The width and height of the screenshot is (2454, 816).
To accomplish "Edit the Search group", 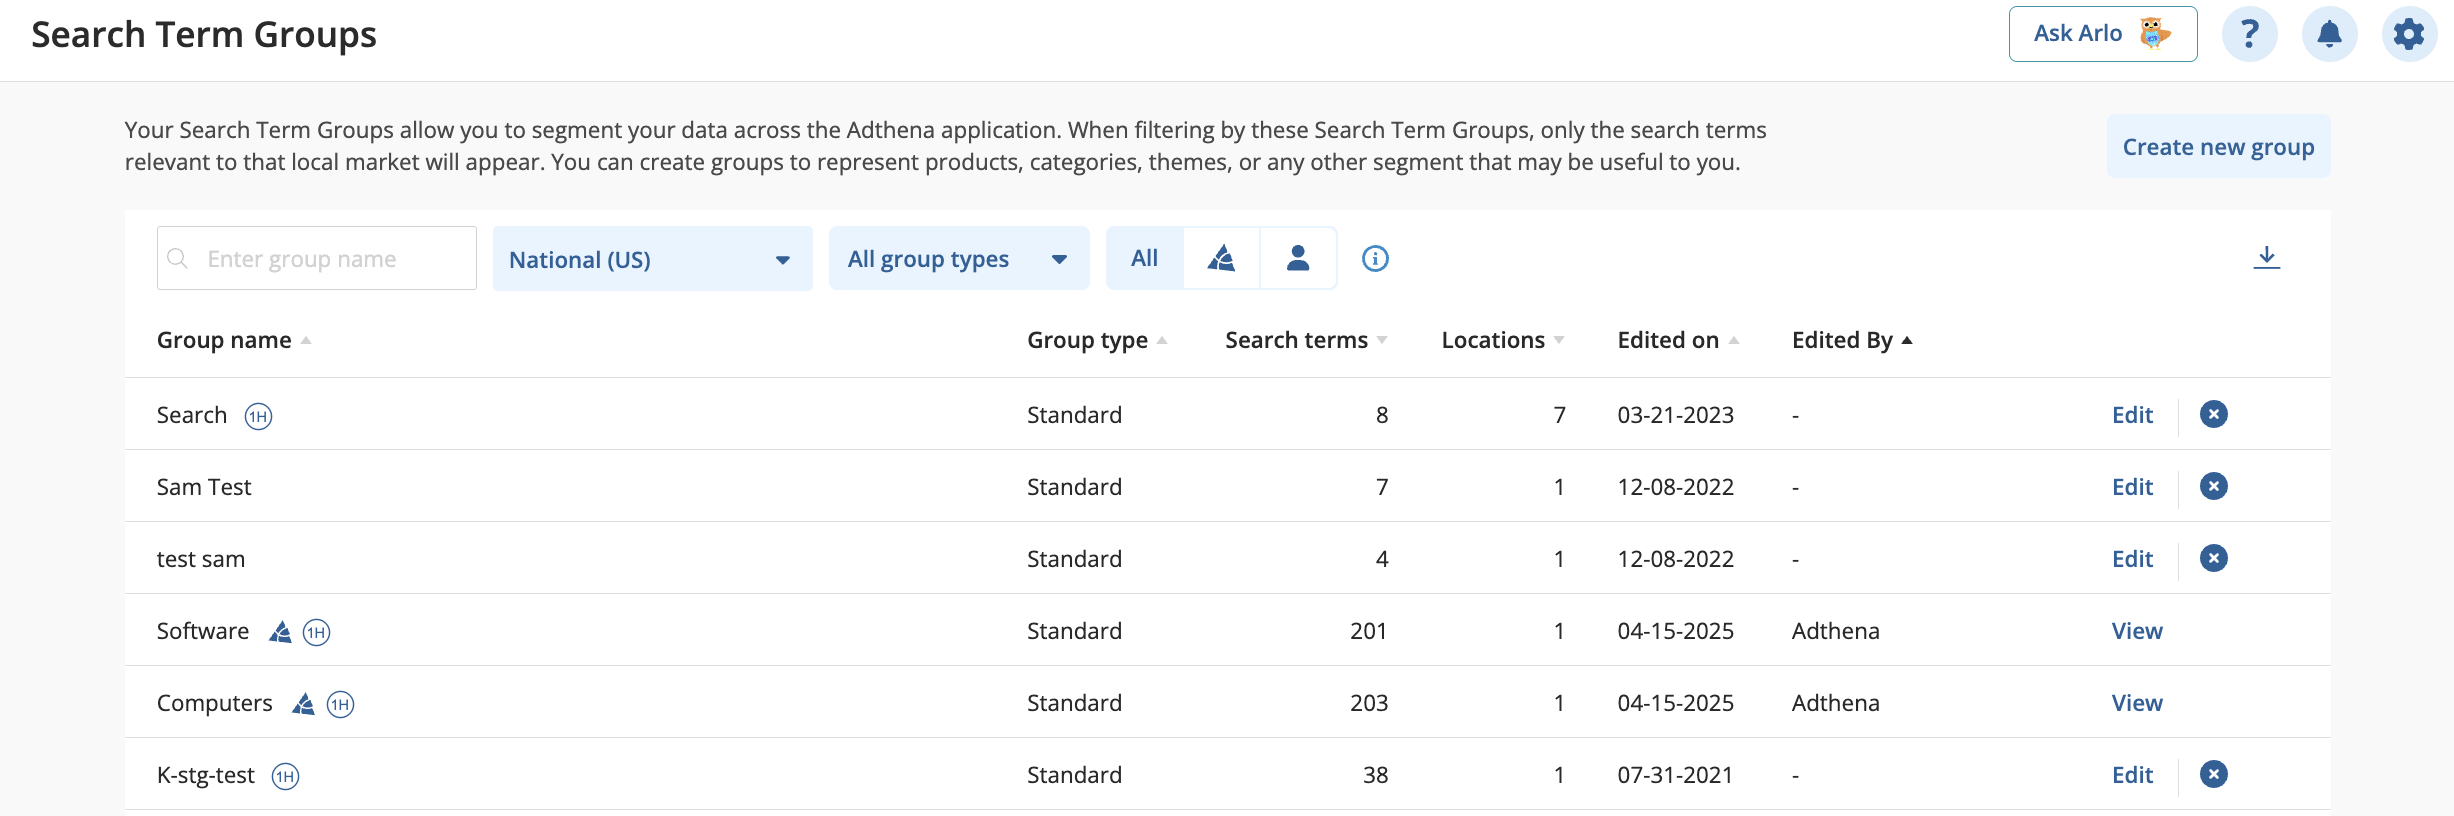I will tap(2132, 415).
